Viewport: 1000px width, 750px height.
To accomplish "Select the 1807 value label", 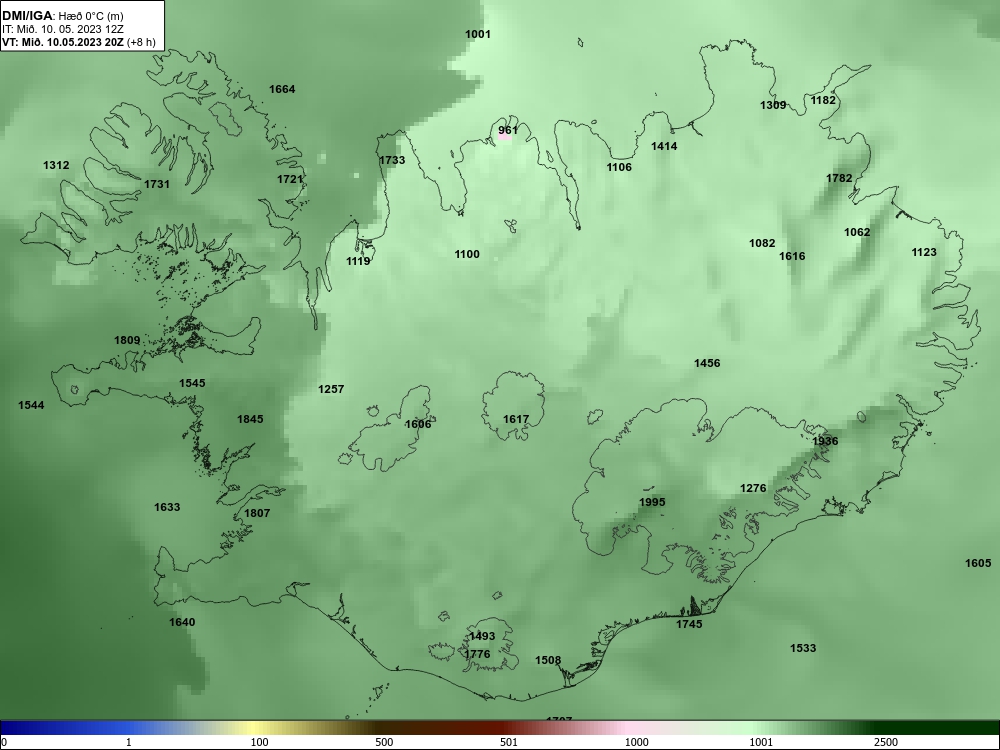I will point(257,513).
